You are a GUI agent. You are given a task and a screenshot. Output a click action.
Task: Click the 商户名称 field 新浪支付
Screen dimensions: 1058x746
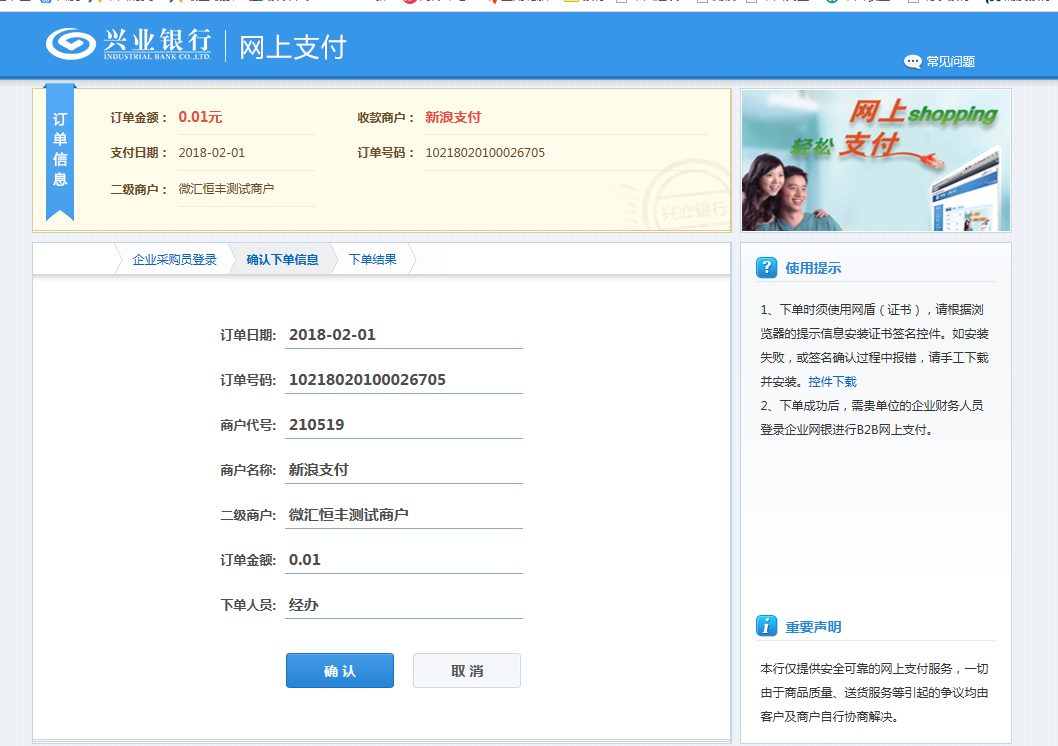coord(403,470)
